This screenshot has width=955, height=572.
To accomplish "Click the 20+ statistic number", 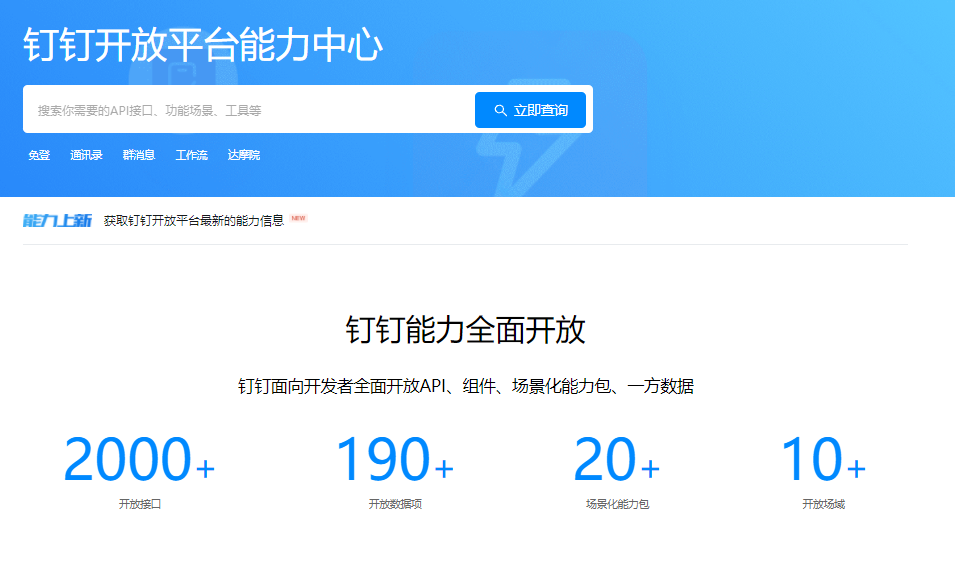I will 616,459.
